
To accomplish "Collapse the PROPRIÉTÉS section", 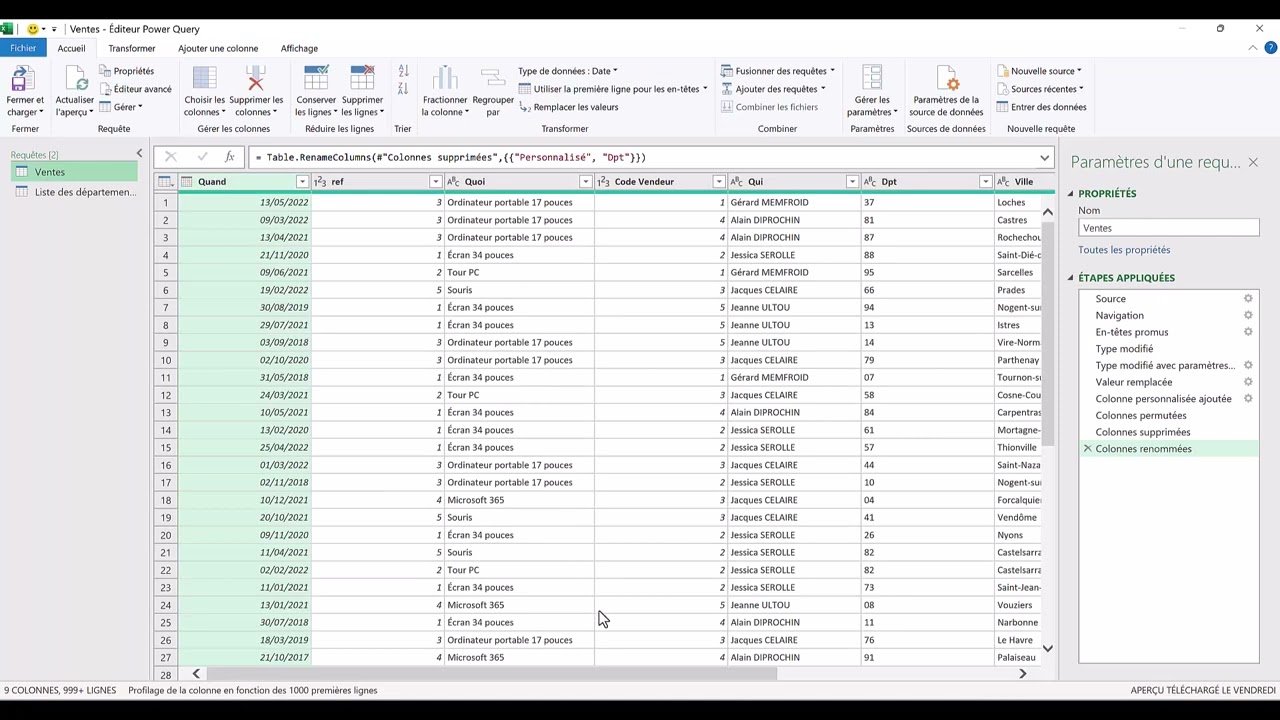I will [1070, 194].
